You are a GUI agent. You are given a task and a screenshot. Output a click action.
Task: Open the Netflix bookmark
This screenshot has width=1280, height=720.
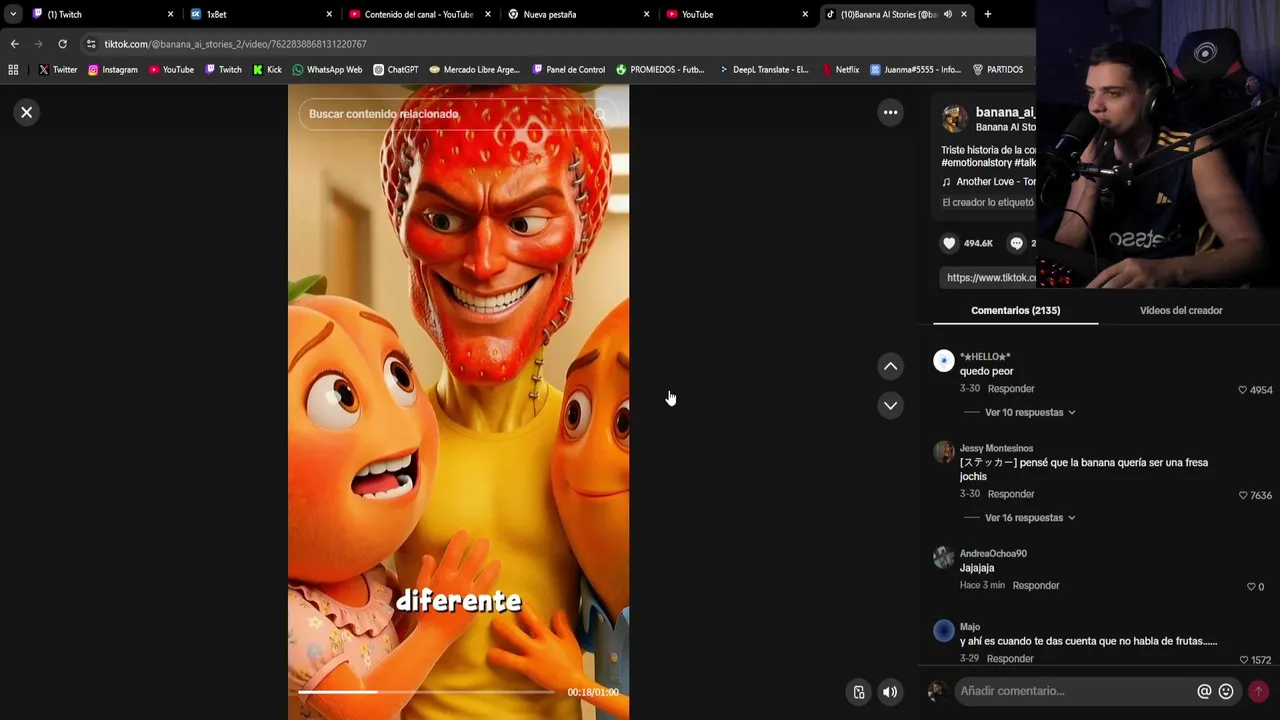click(x=840, y=70)
